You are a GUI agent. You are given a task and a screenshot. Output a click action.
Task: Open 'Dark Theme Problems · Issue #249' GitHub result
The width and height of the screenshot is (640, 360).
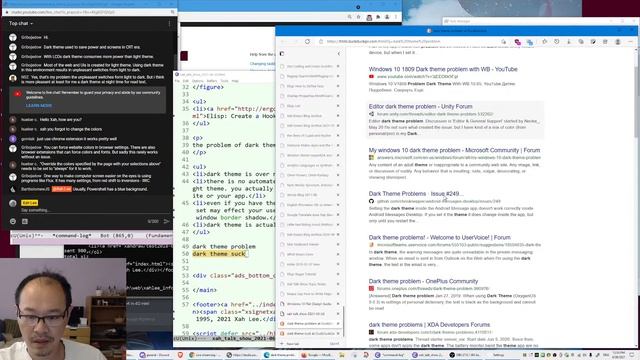[416, 194]
